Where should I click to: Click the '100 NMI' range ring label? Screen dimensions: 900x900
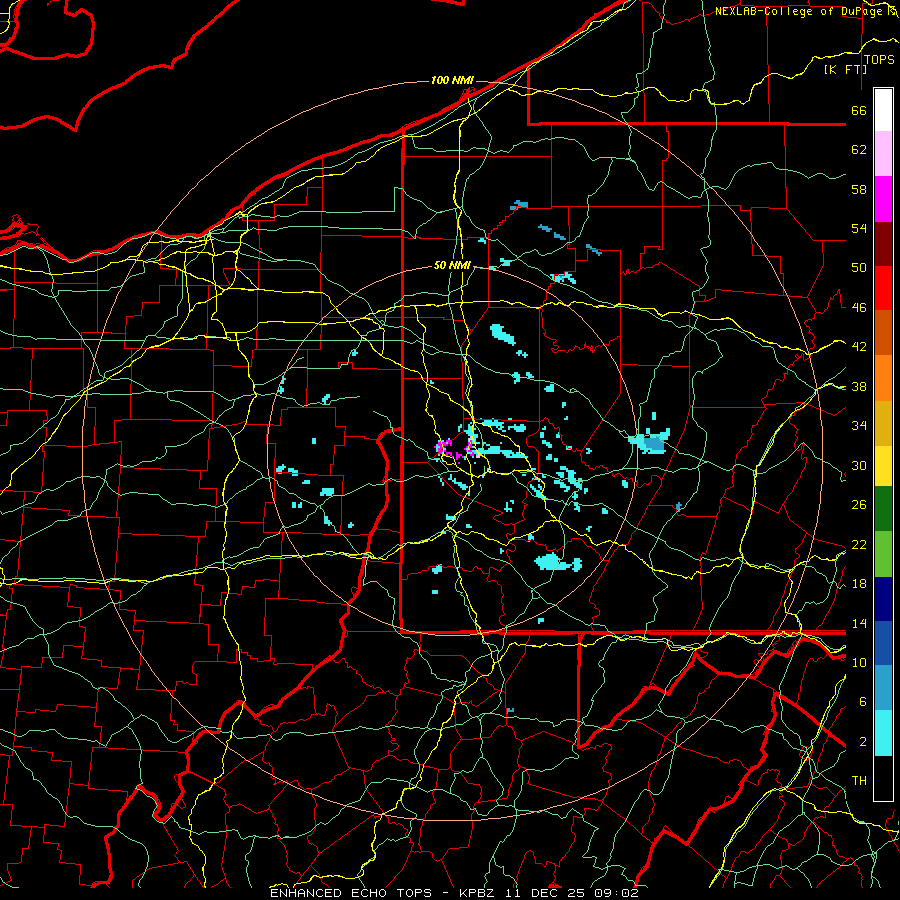(452, 80)
